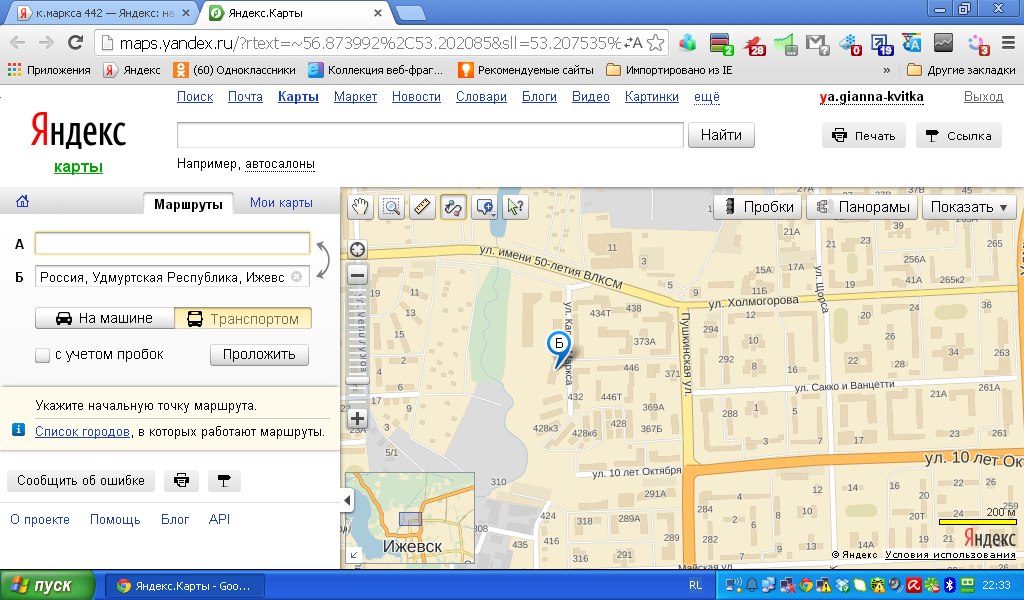Swap route points A and Б
Viewport: 1024px width, 600px height.
point(323,259)
